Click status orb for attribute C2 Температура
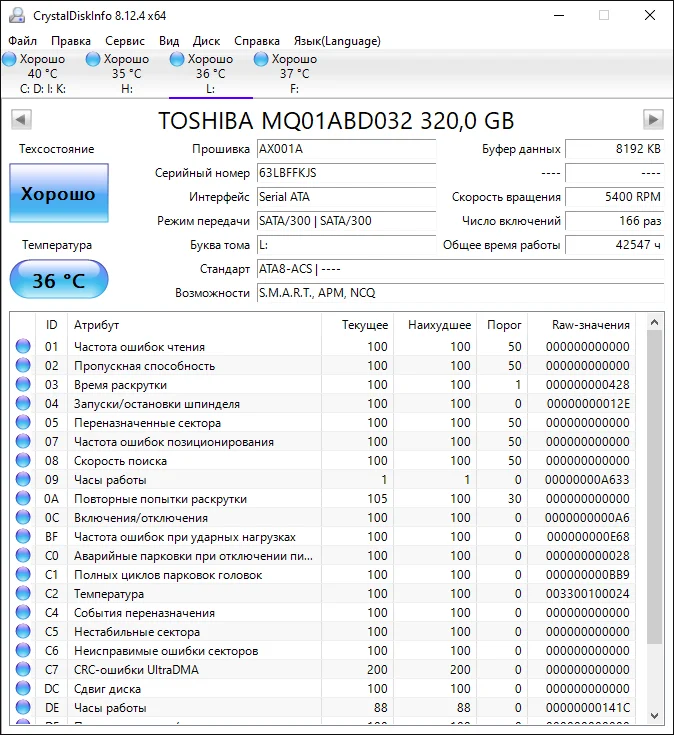The width and height of the screenshot is (674, 735). (x=23, y=593)
